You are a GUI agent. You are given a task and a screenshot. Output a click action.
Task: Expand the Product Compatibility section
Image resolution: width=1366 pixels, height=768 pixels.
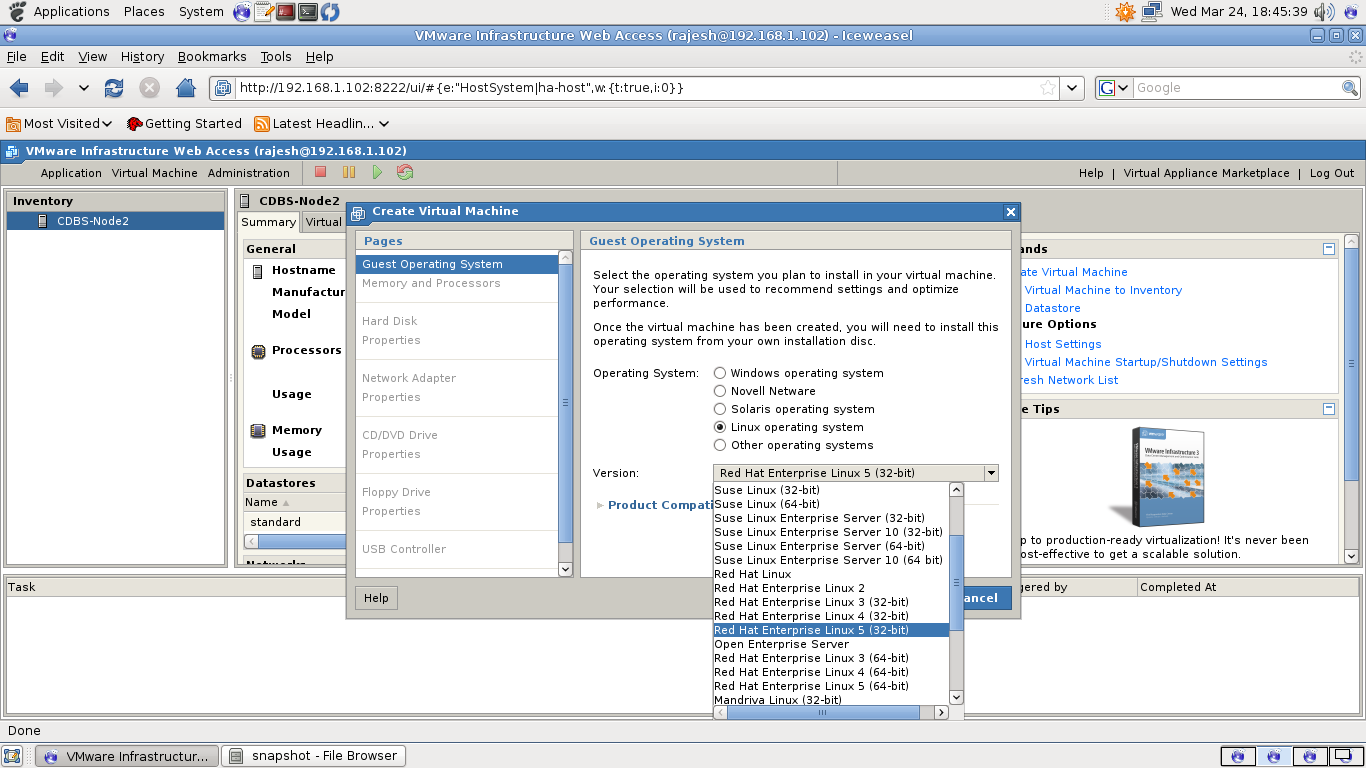tap(600, 505)
